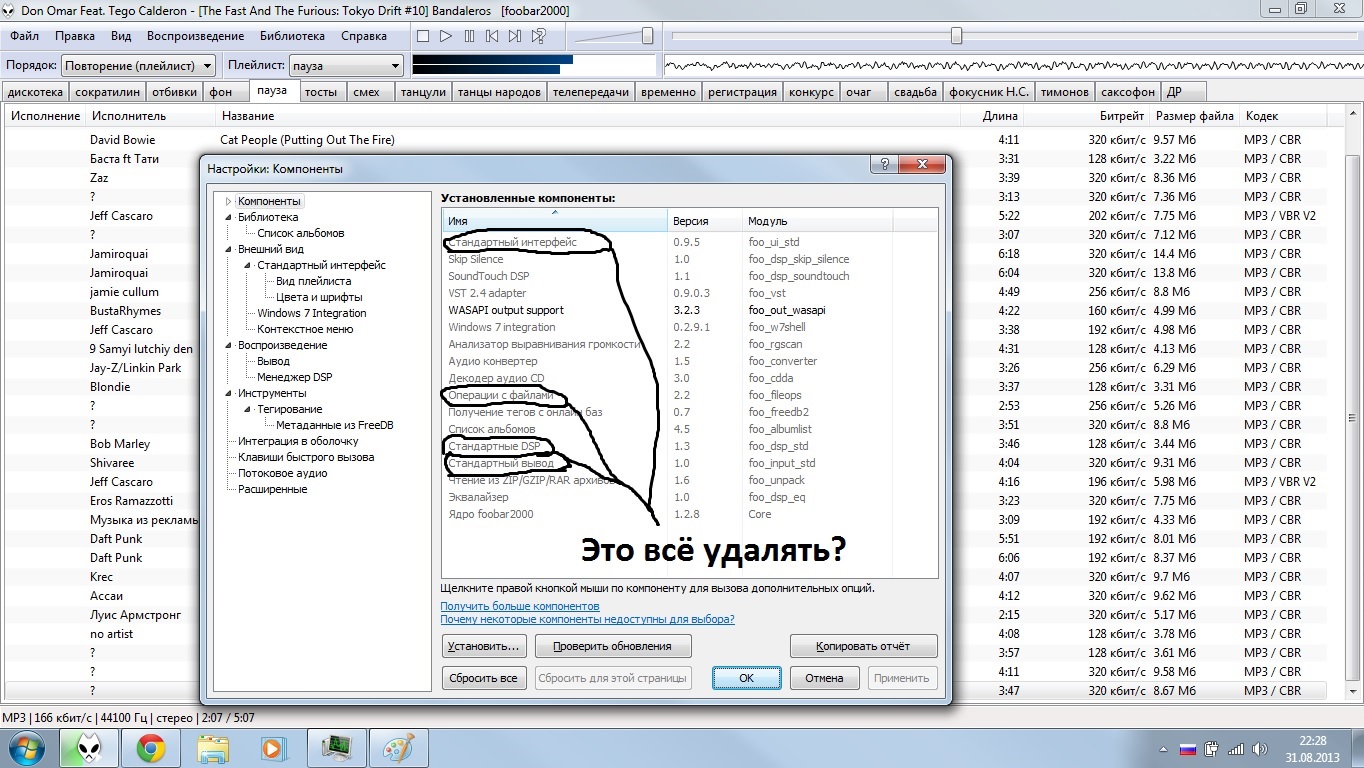The width and height of the screenshot is (1364, 768).
Task: Open the Плейлист selection dropdown
Action: pyautogui.click(x=346, y=66)
